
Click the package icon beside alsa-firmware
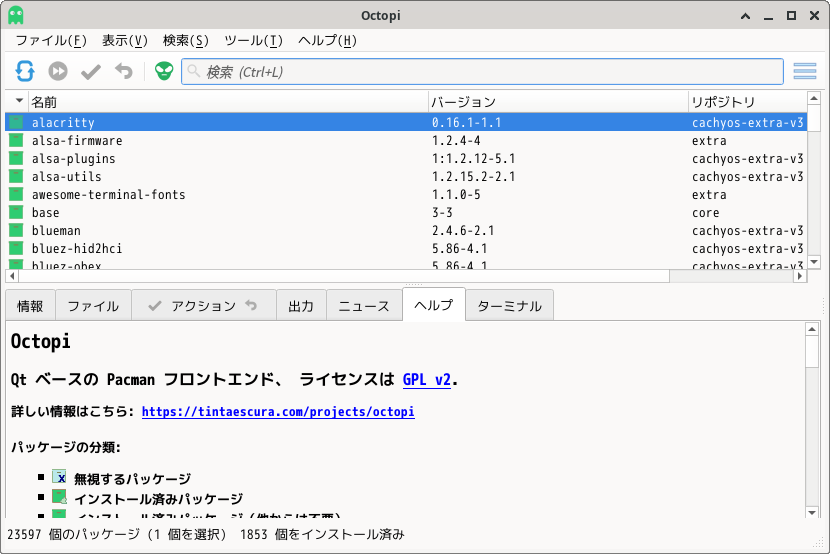click(x=16, y=140)
